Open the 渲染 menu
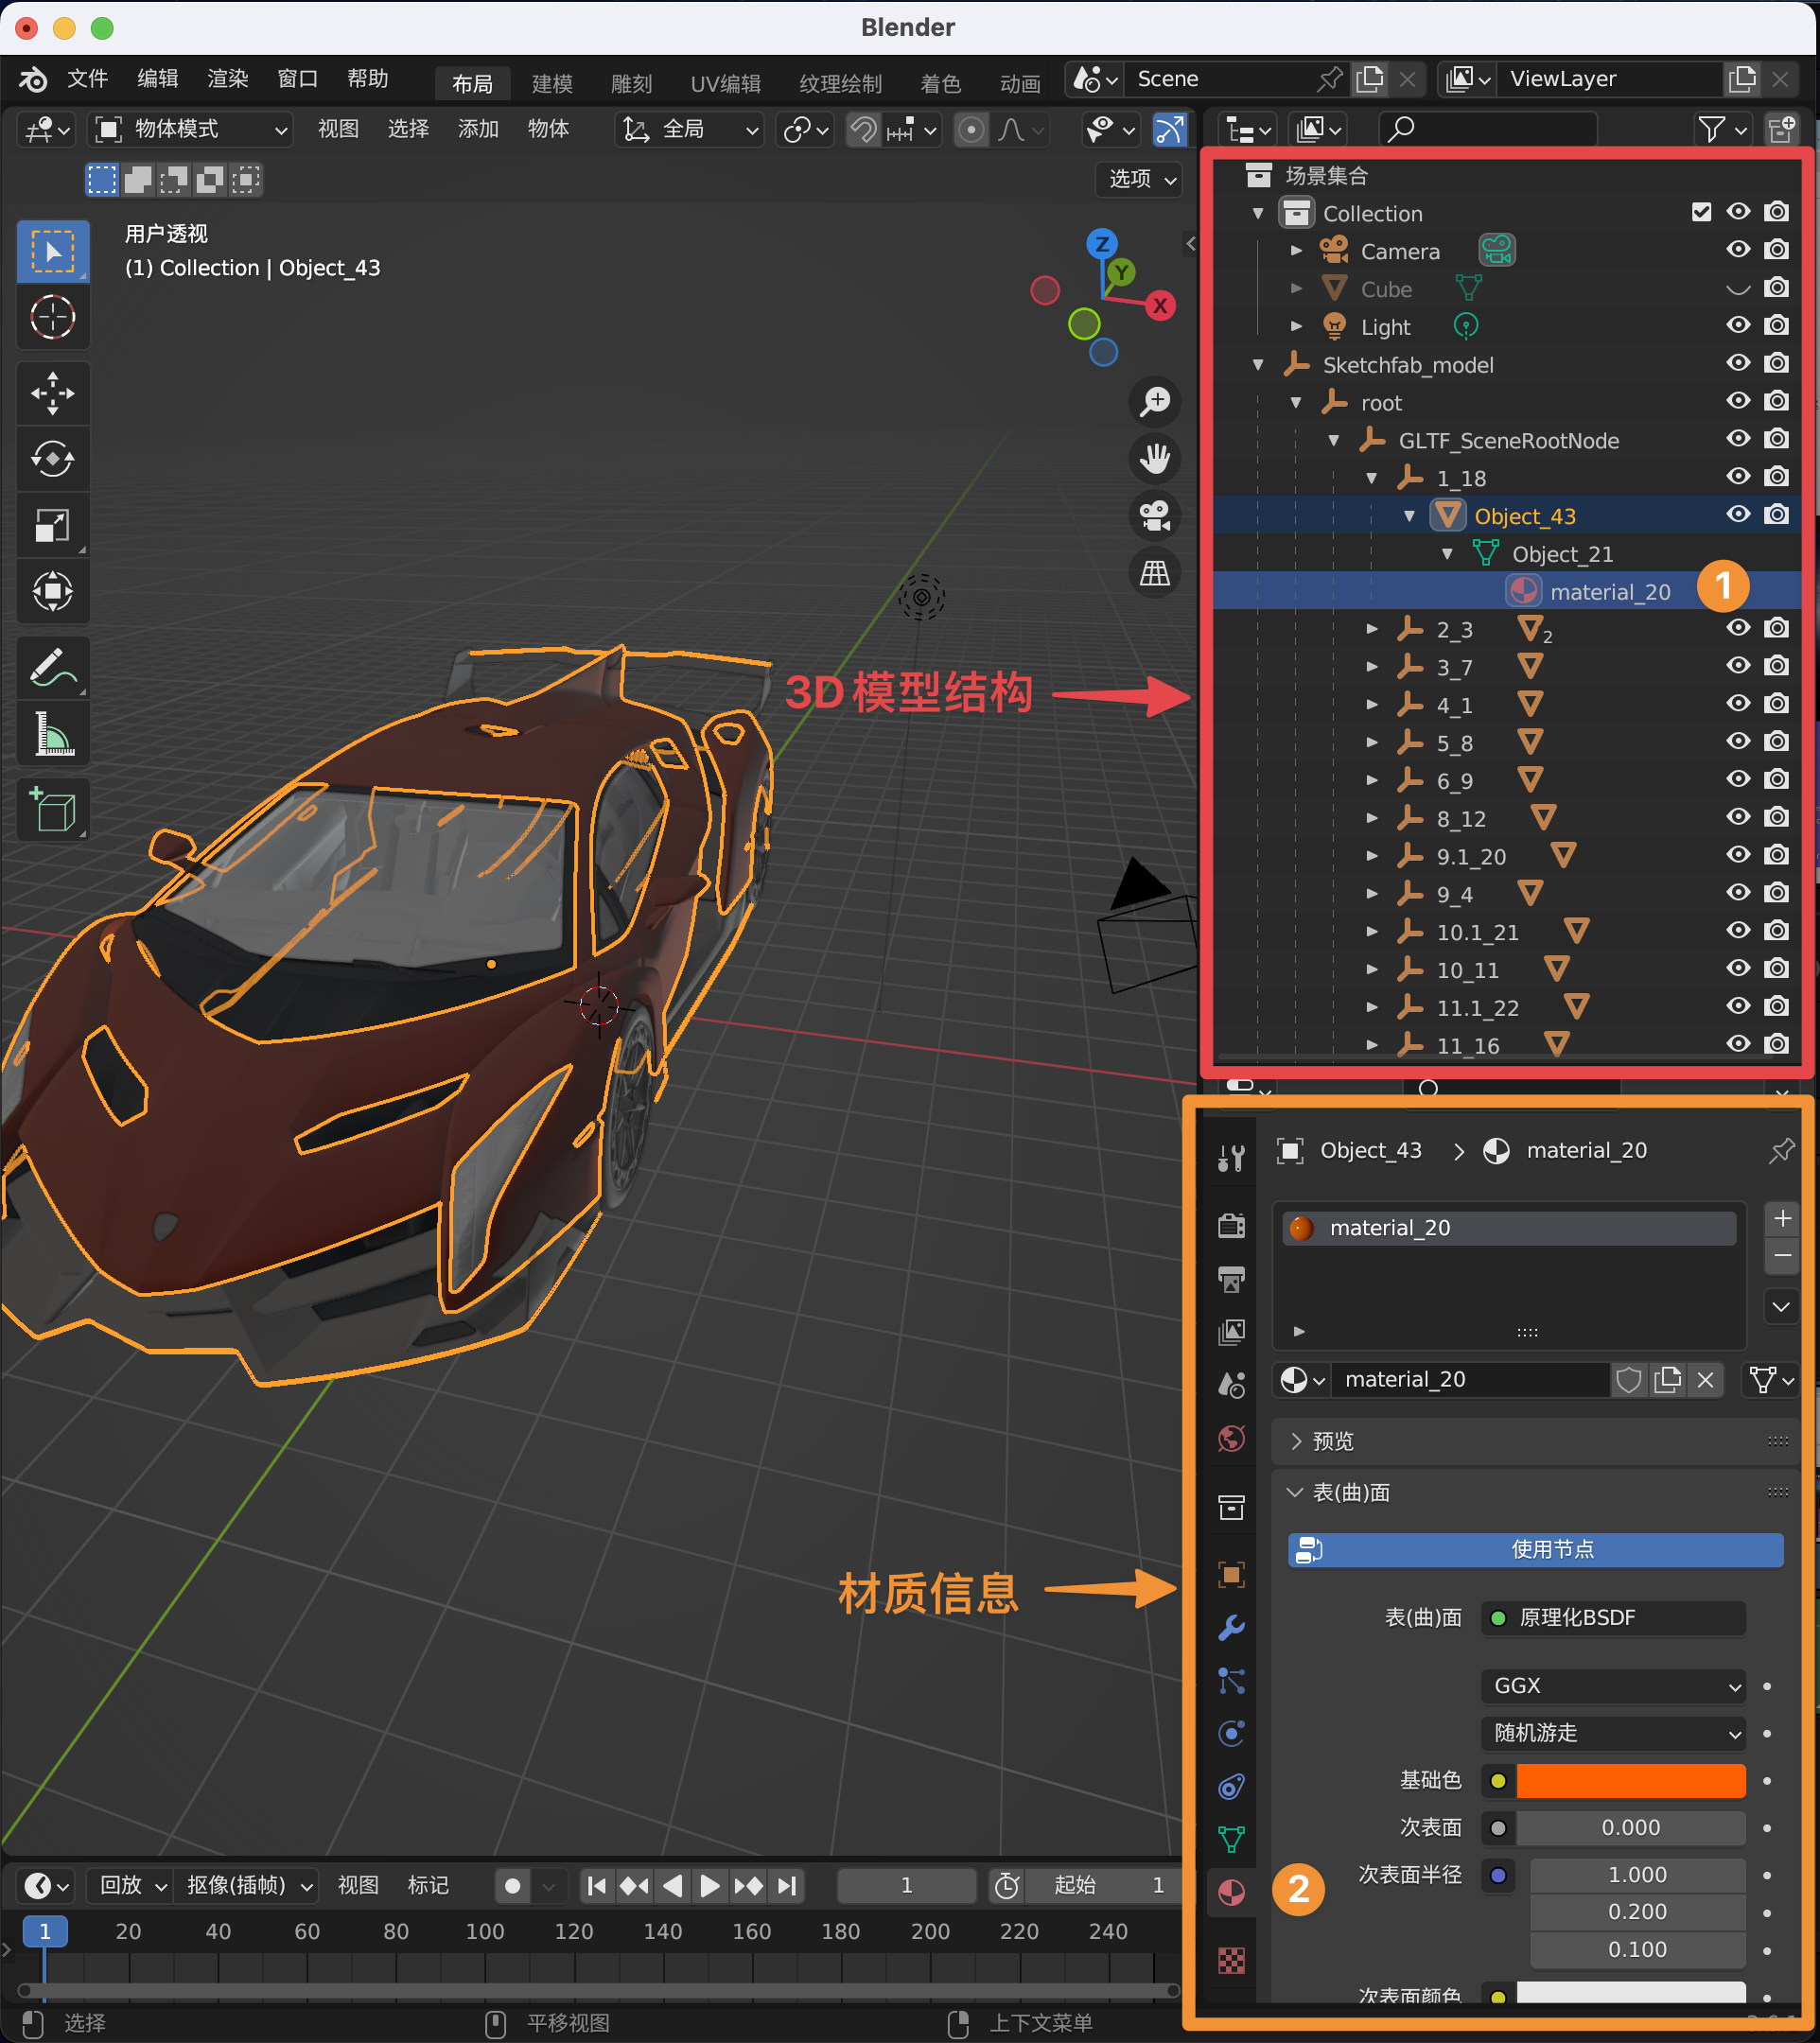1820x2043 pixels. pyautogui.click(x=227, y=79)
